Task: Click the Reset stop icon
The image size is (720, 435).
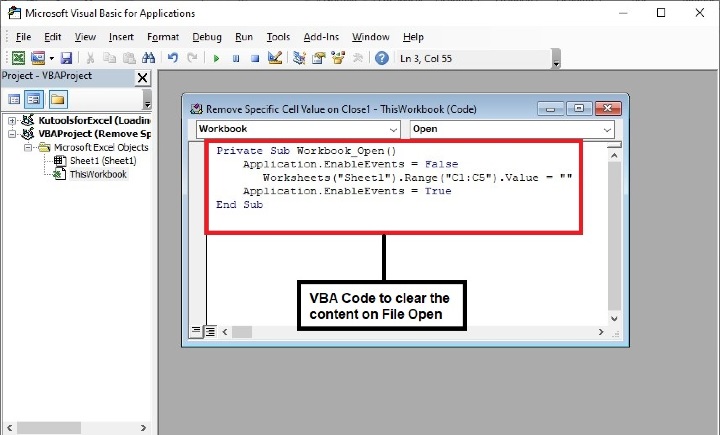Action: point(255,59)
